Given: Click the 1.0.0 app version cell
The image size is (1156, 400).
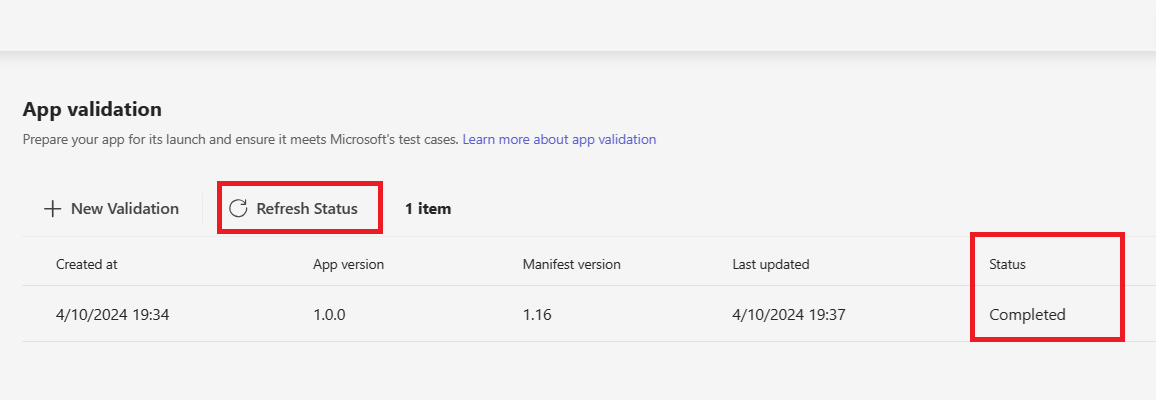Looking at the screenshot, I should point(331,314).
